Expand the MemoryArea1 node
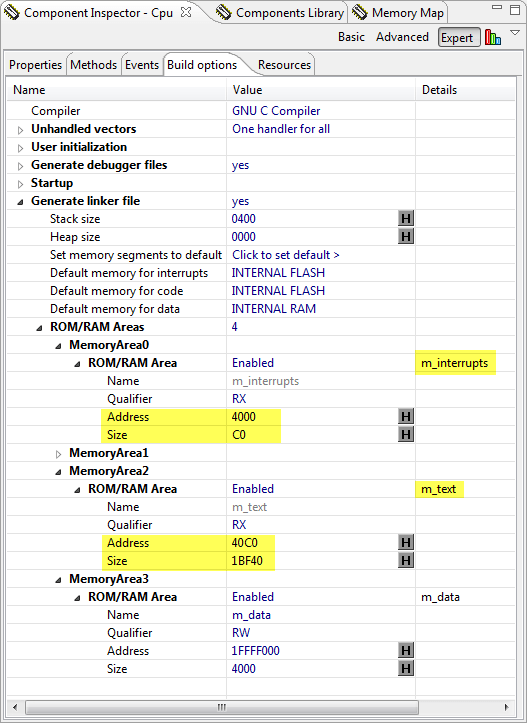The height and width of the screenshot is (723, 527). coord(59,454)
